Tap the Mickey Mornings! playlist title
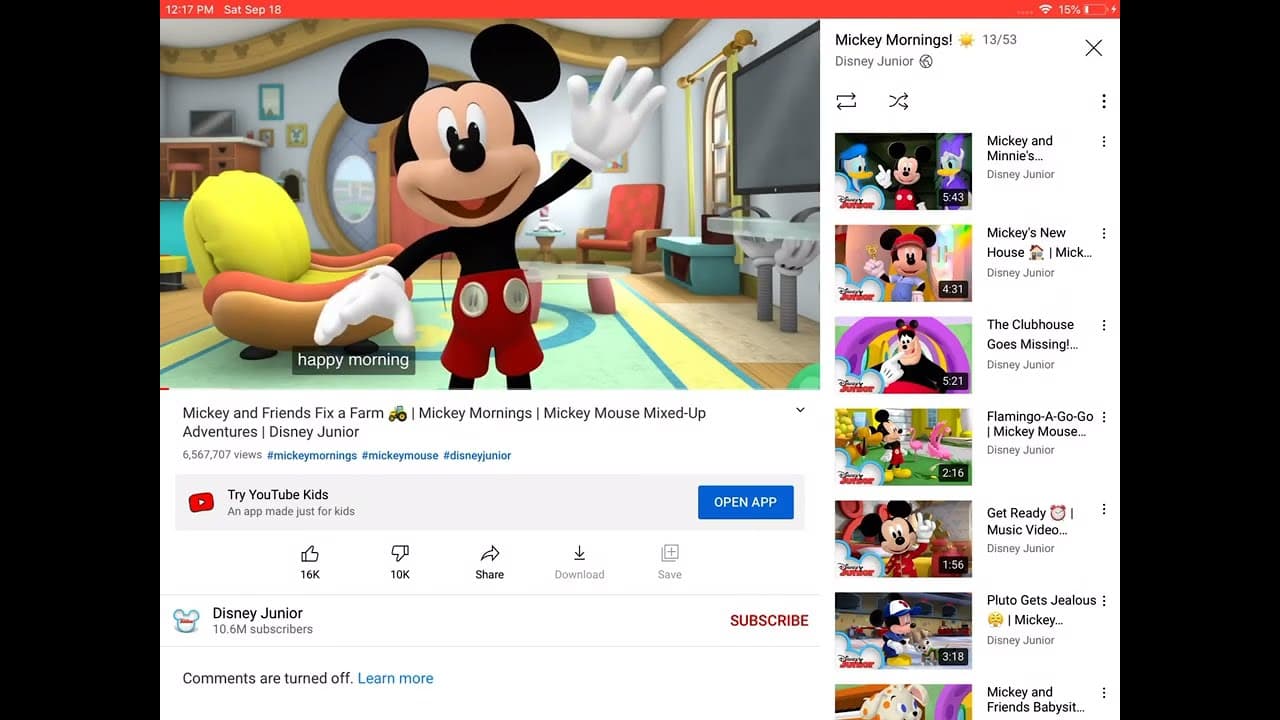The height and width of the screenshot is (720, 1280). click(x=905, y=40)
